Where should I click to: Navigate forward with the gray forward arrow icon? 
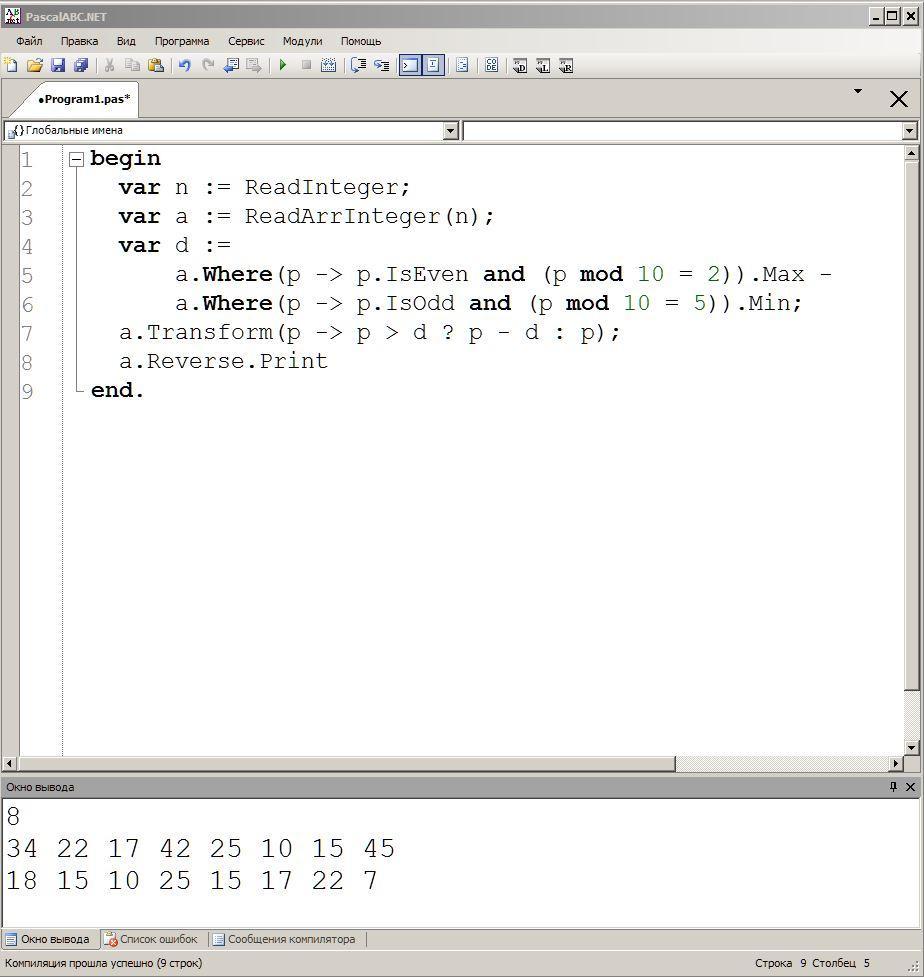tap(254, 65)
